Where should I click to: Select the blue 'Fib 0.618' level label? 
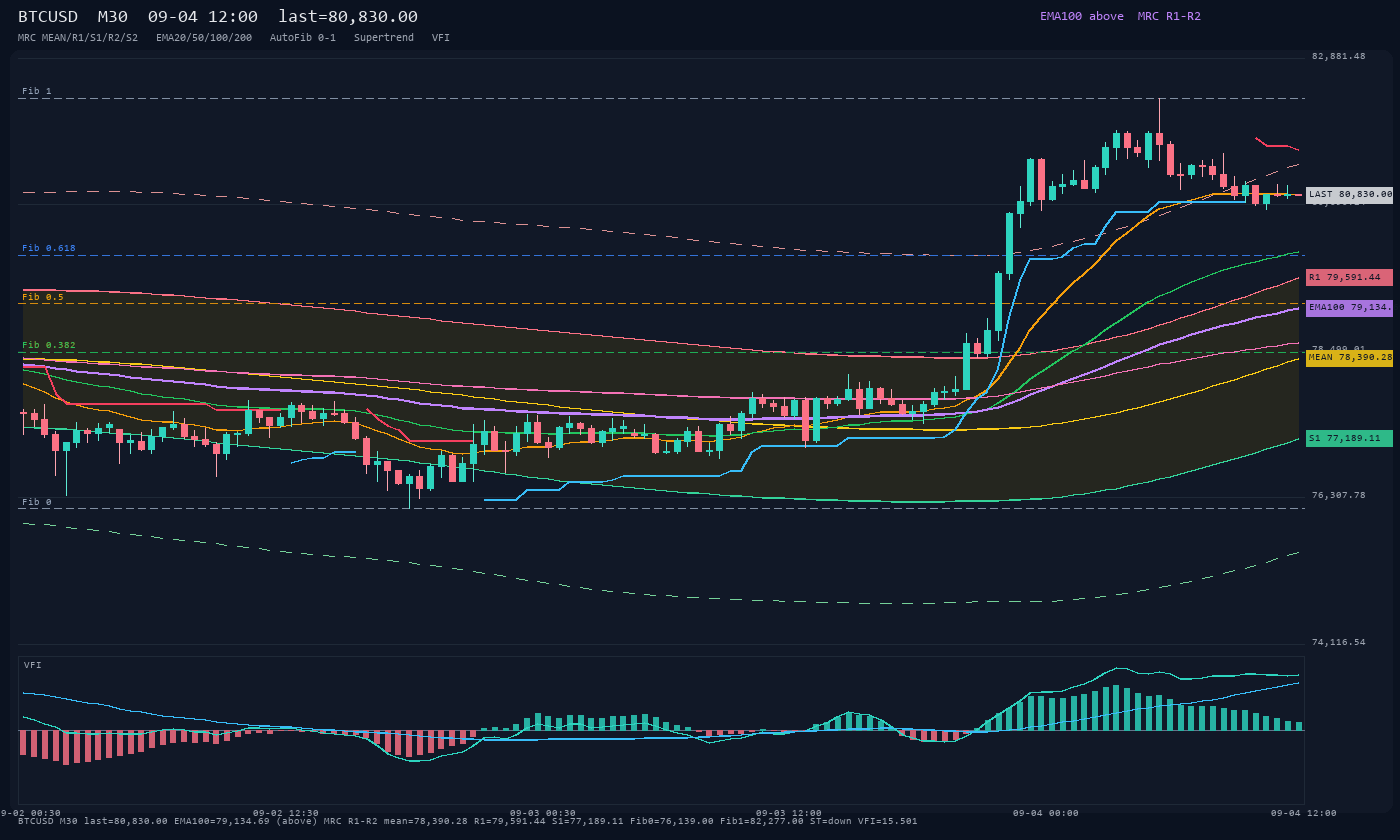pos(49,248)
